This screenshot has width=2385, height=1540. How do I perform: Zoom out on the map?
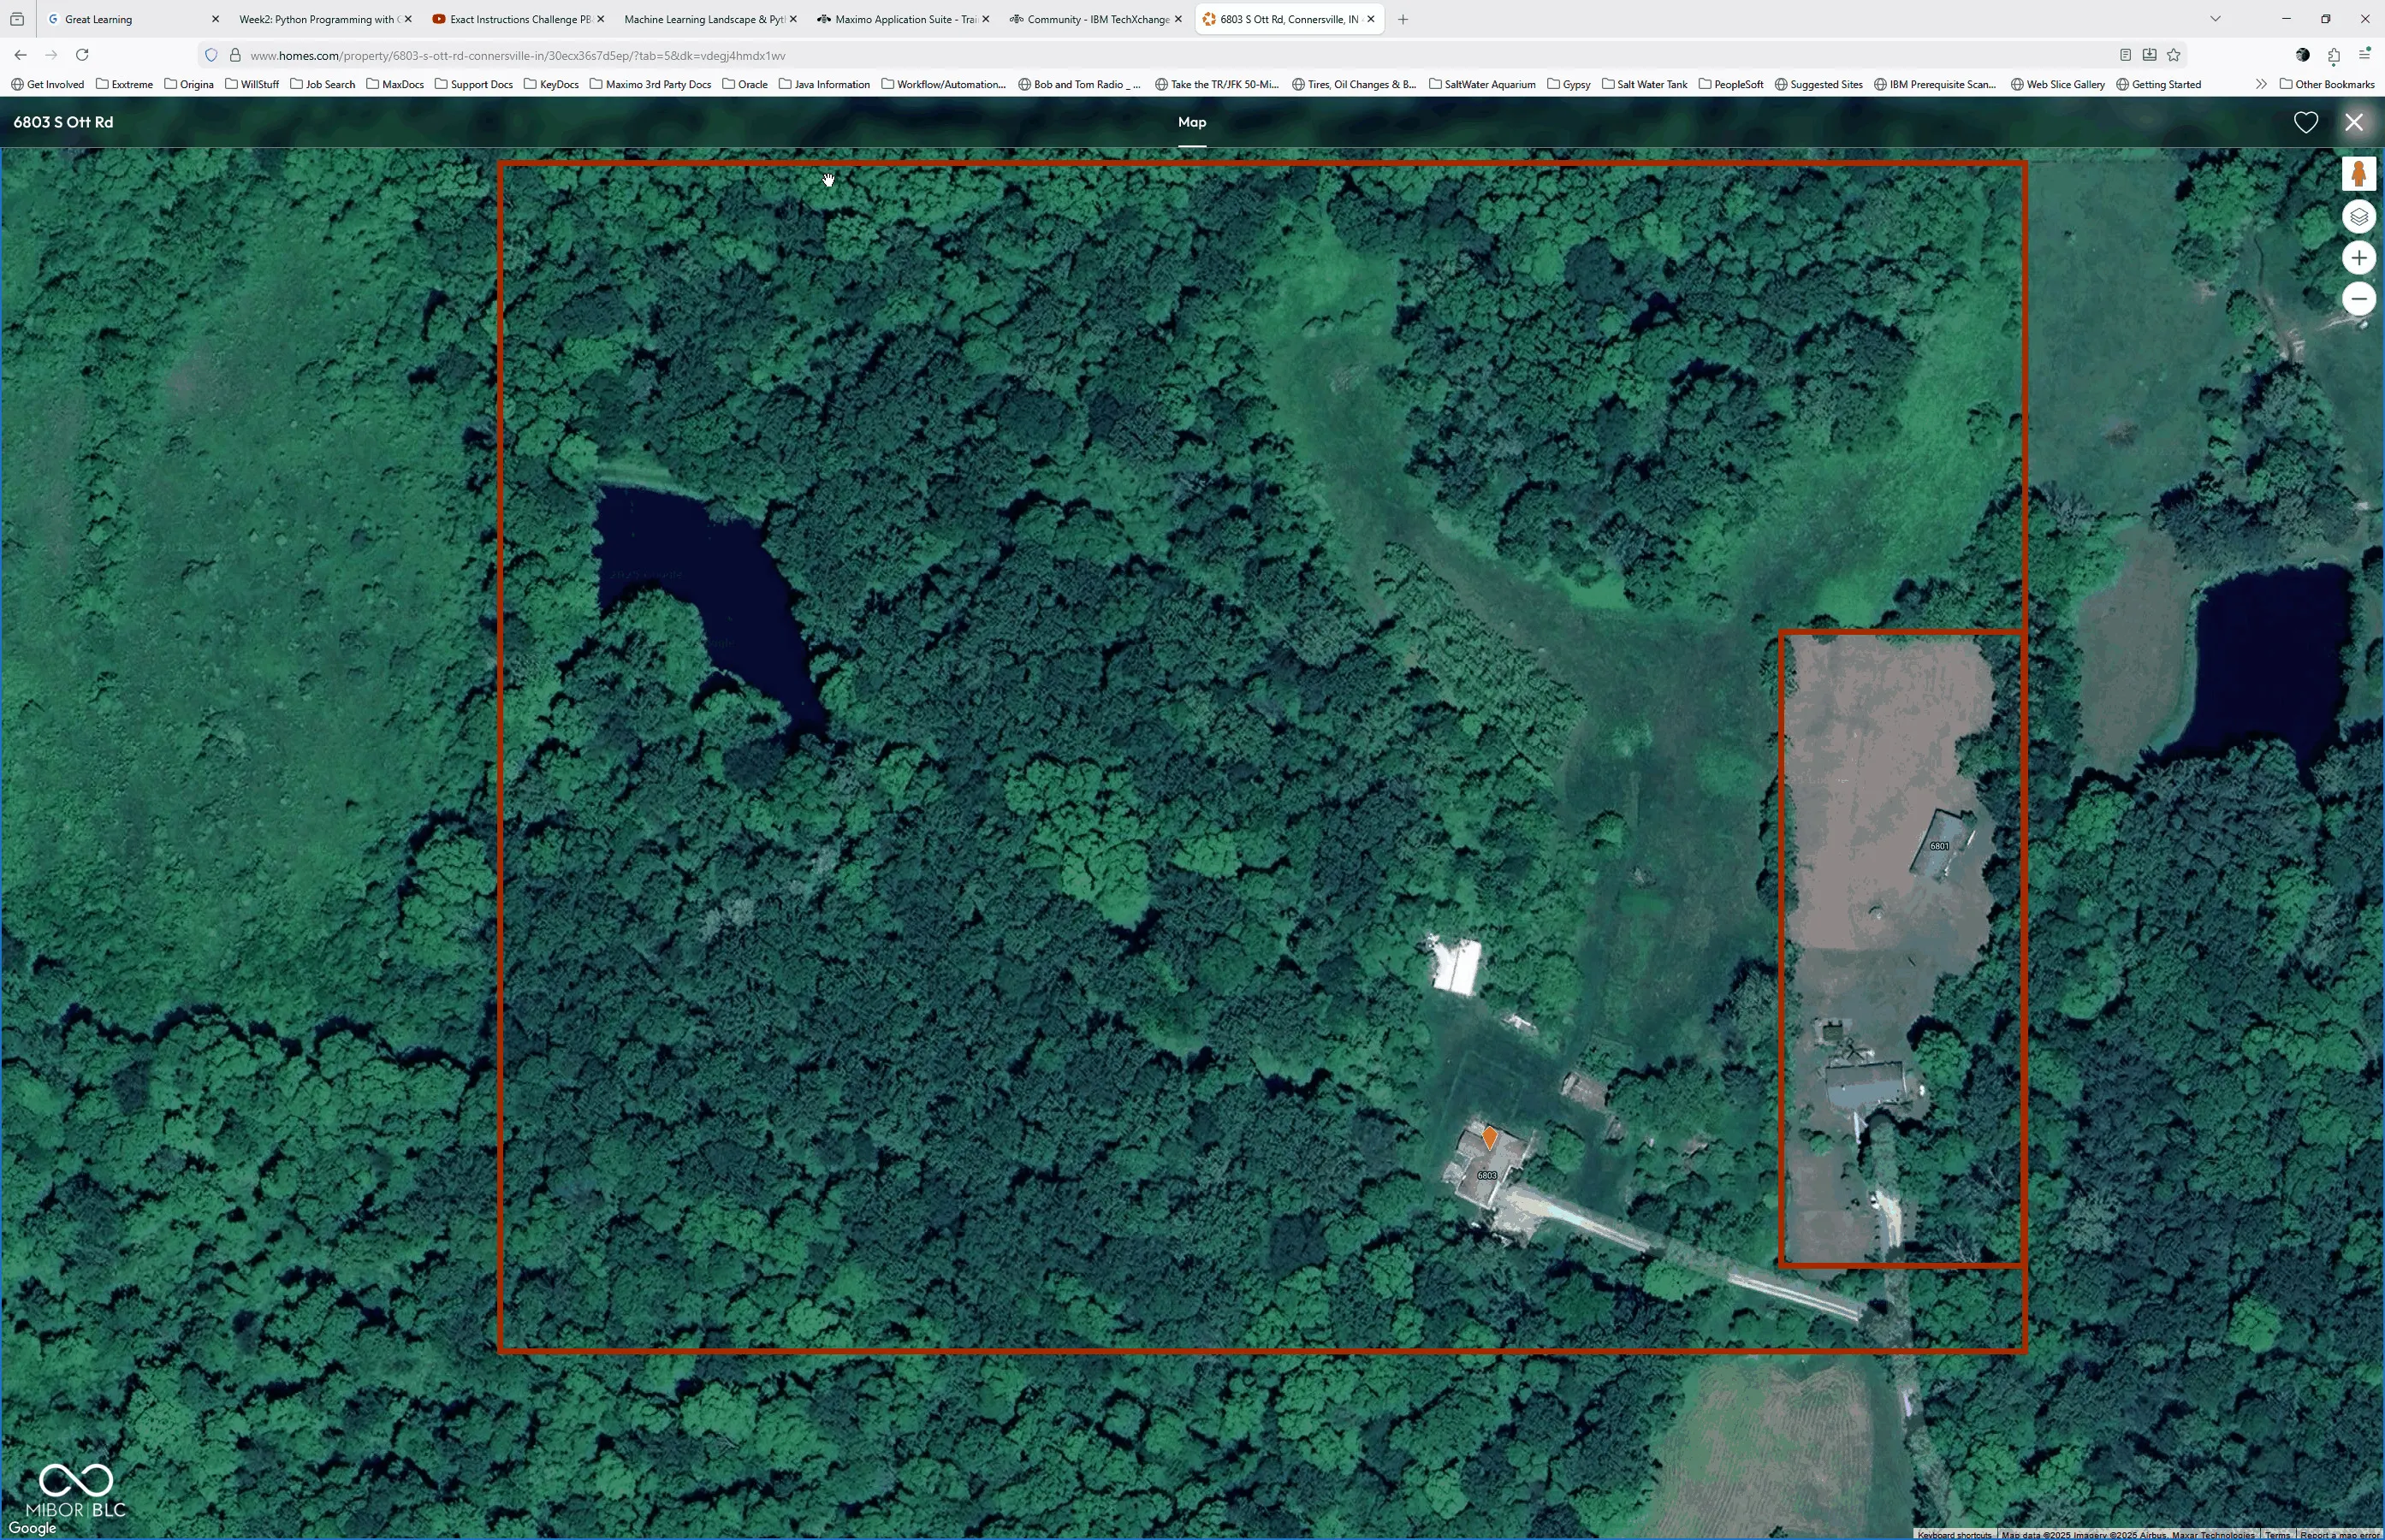(2358, 298)
